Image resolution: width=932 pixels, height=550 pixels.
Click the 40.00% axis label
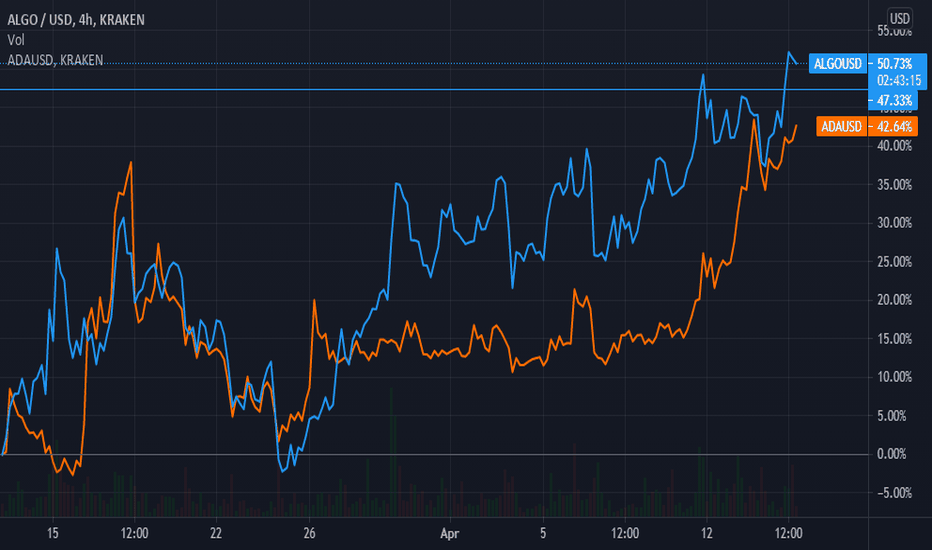(894, 146)
